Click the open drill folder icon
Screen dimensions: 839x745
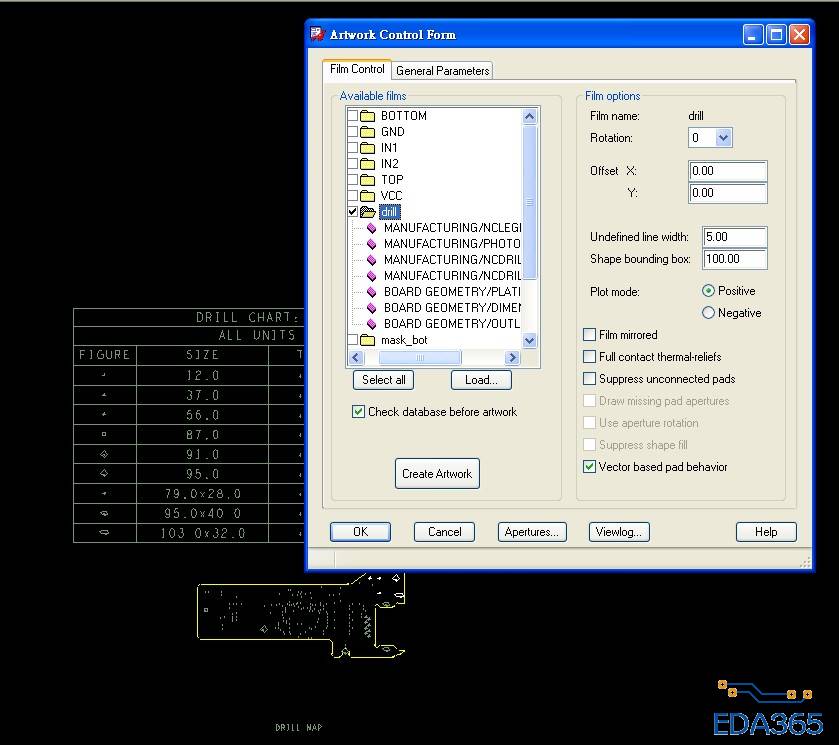[367, 212]
